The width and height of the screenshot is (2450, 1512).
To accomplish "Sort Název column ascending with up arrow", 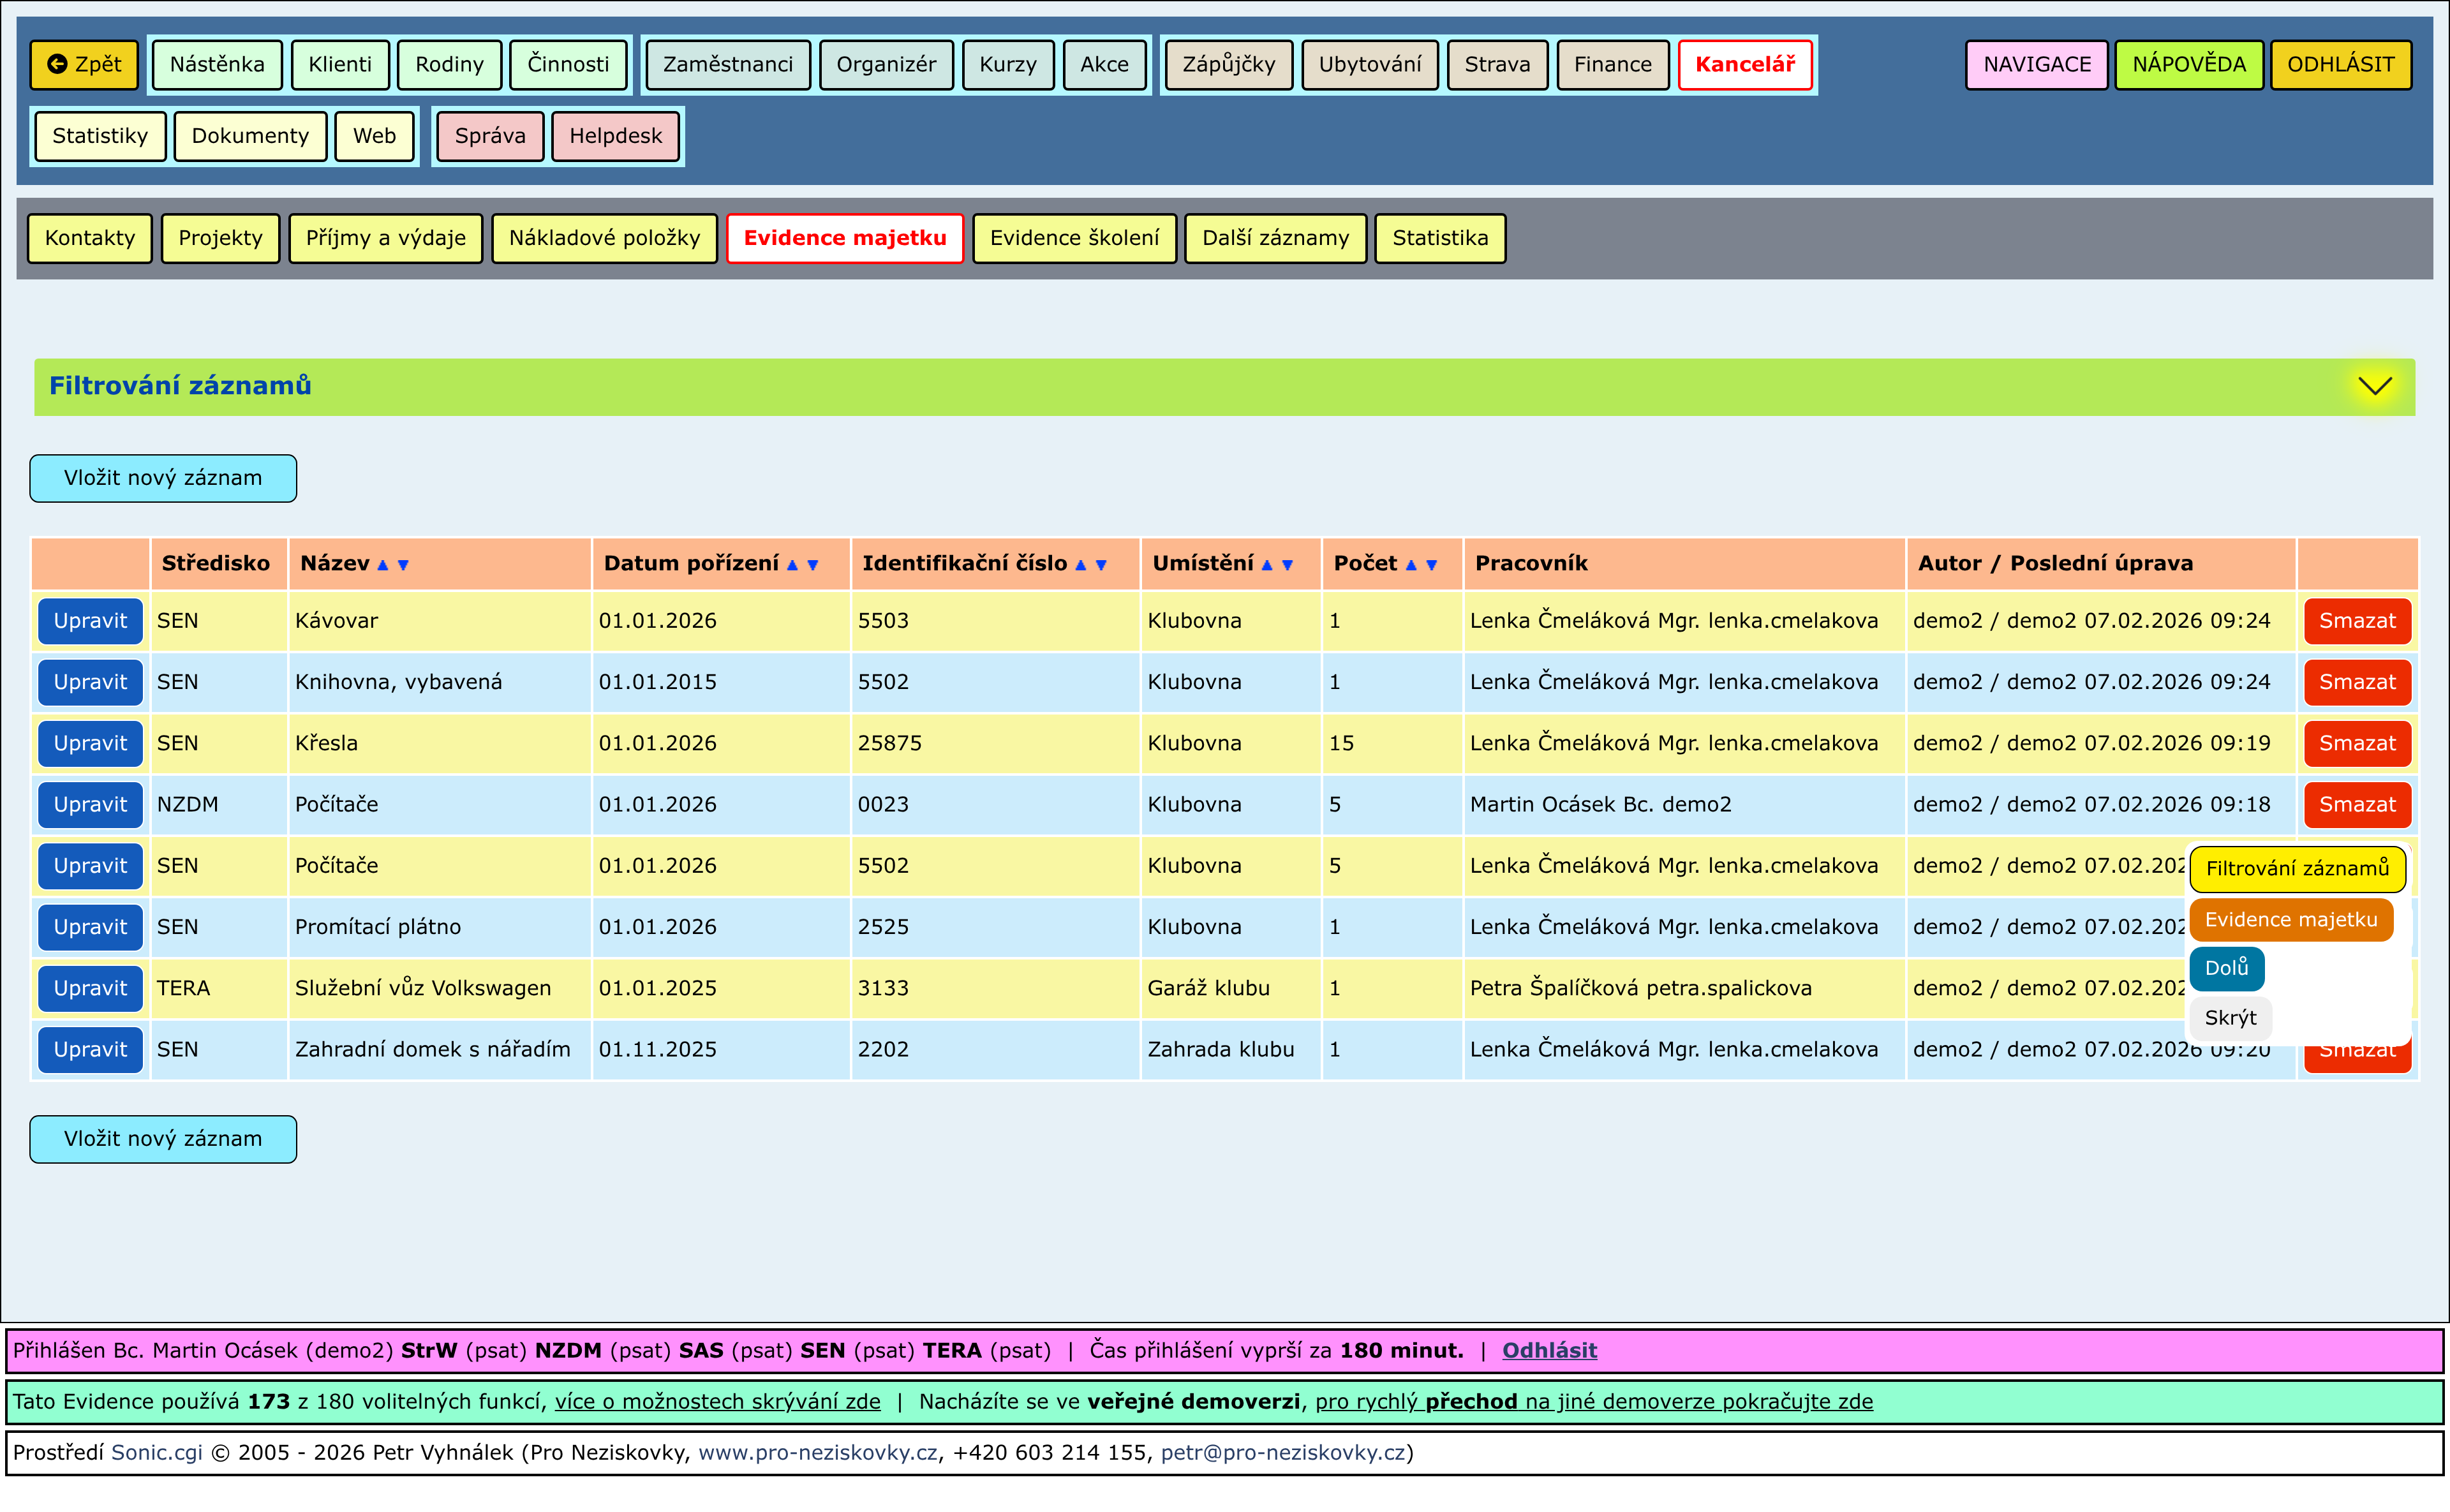I will [382, 565].
